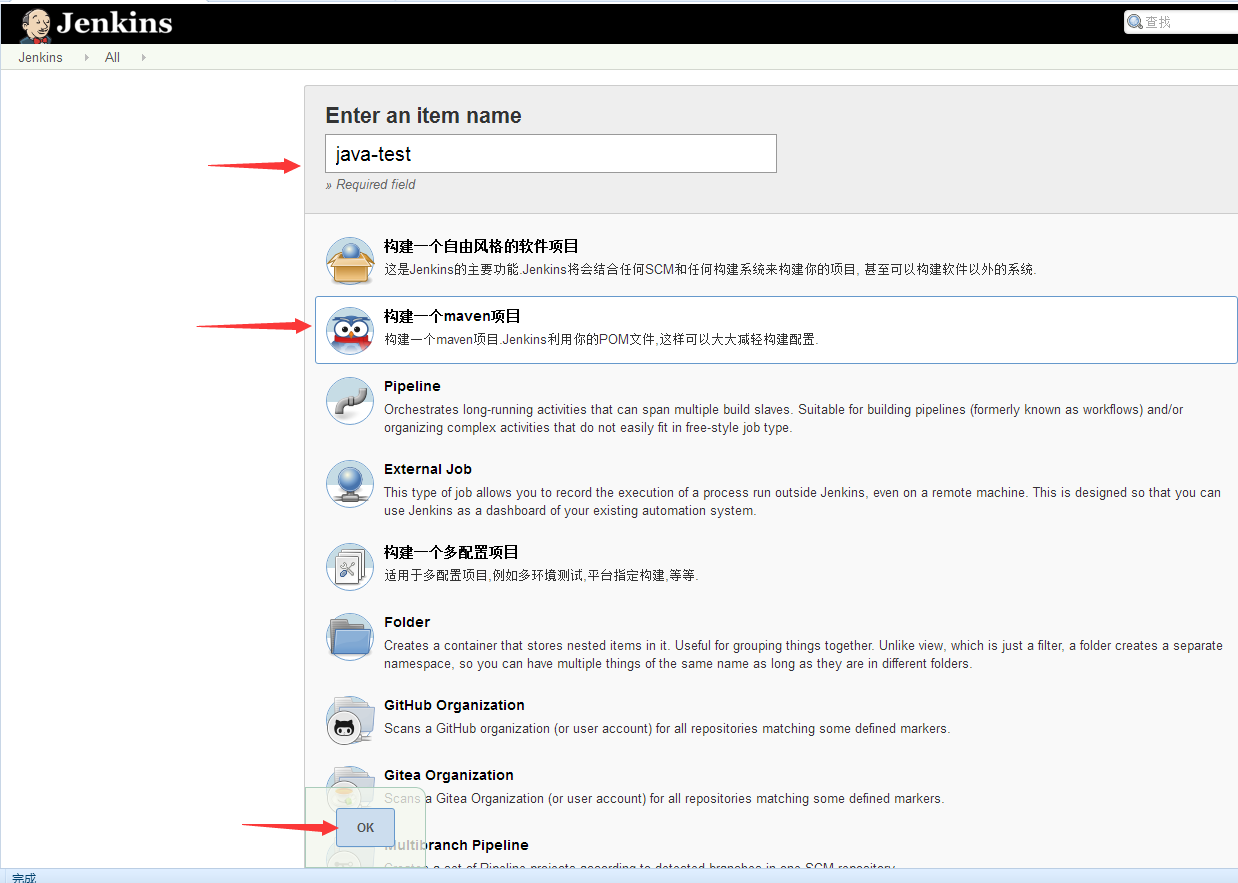Open the All breadcrumb link
This screenshot has height=883, width=1238.
coord(112,57)
